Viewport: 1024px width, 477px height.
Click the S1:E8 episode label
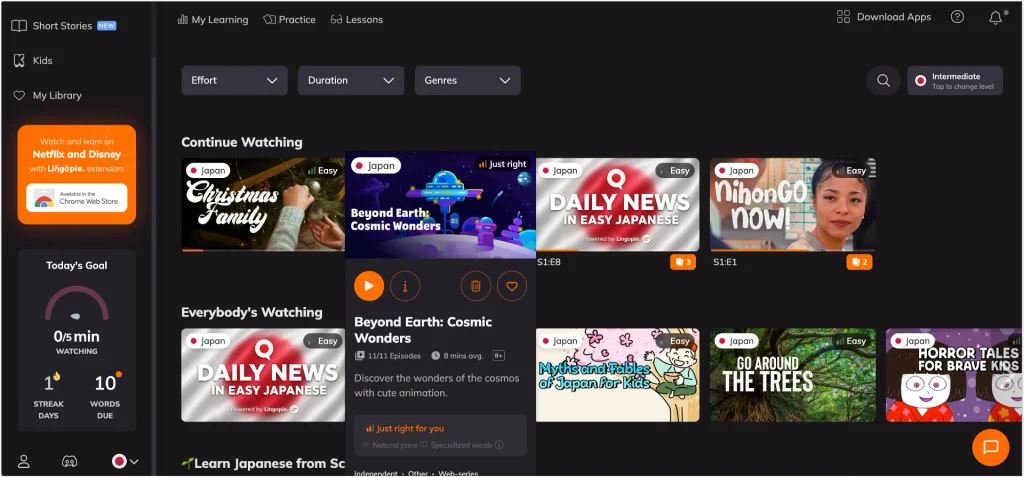point(549,262)
